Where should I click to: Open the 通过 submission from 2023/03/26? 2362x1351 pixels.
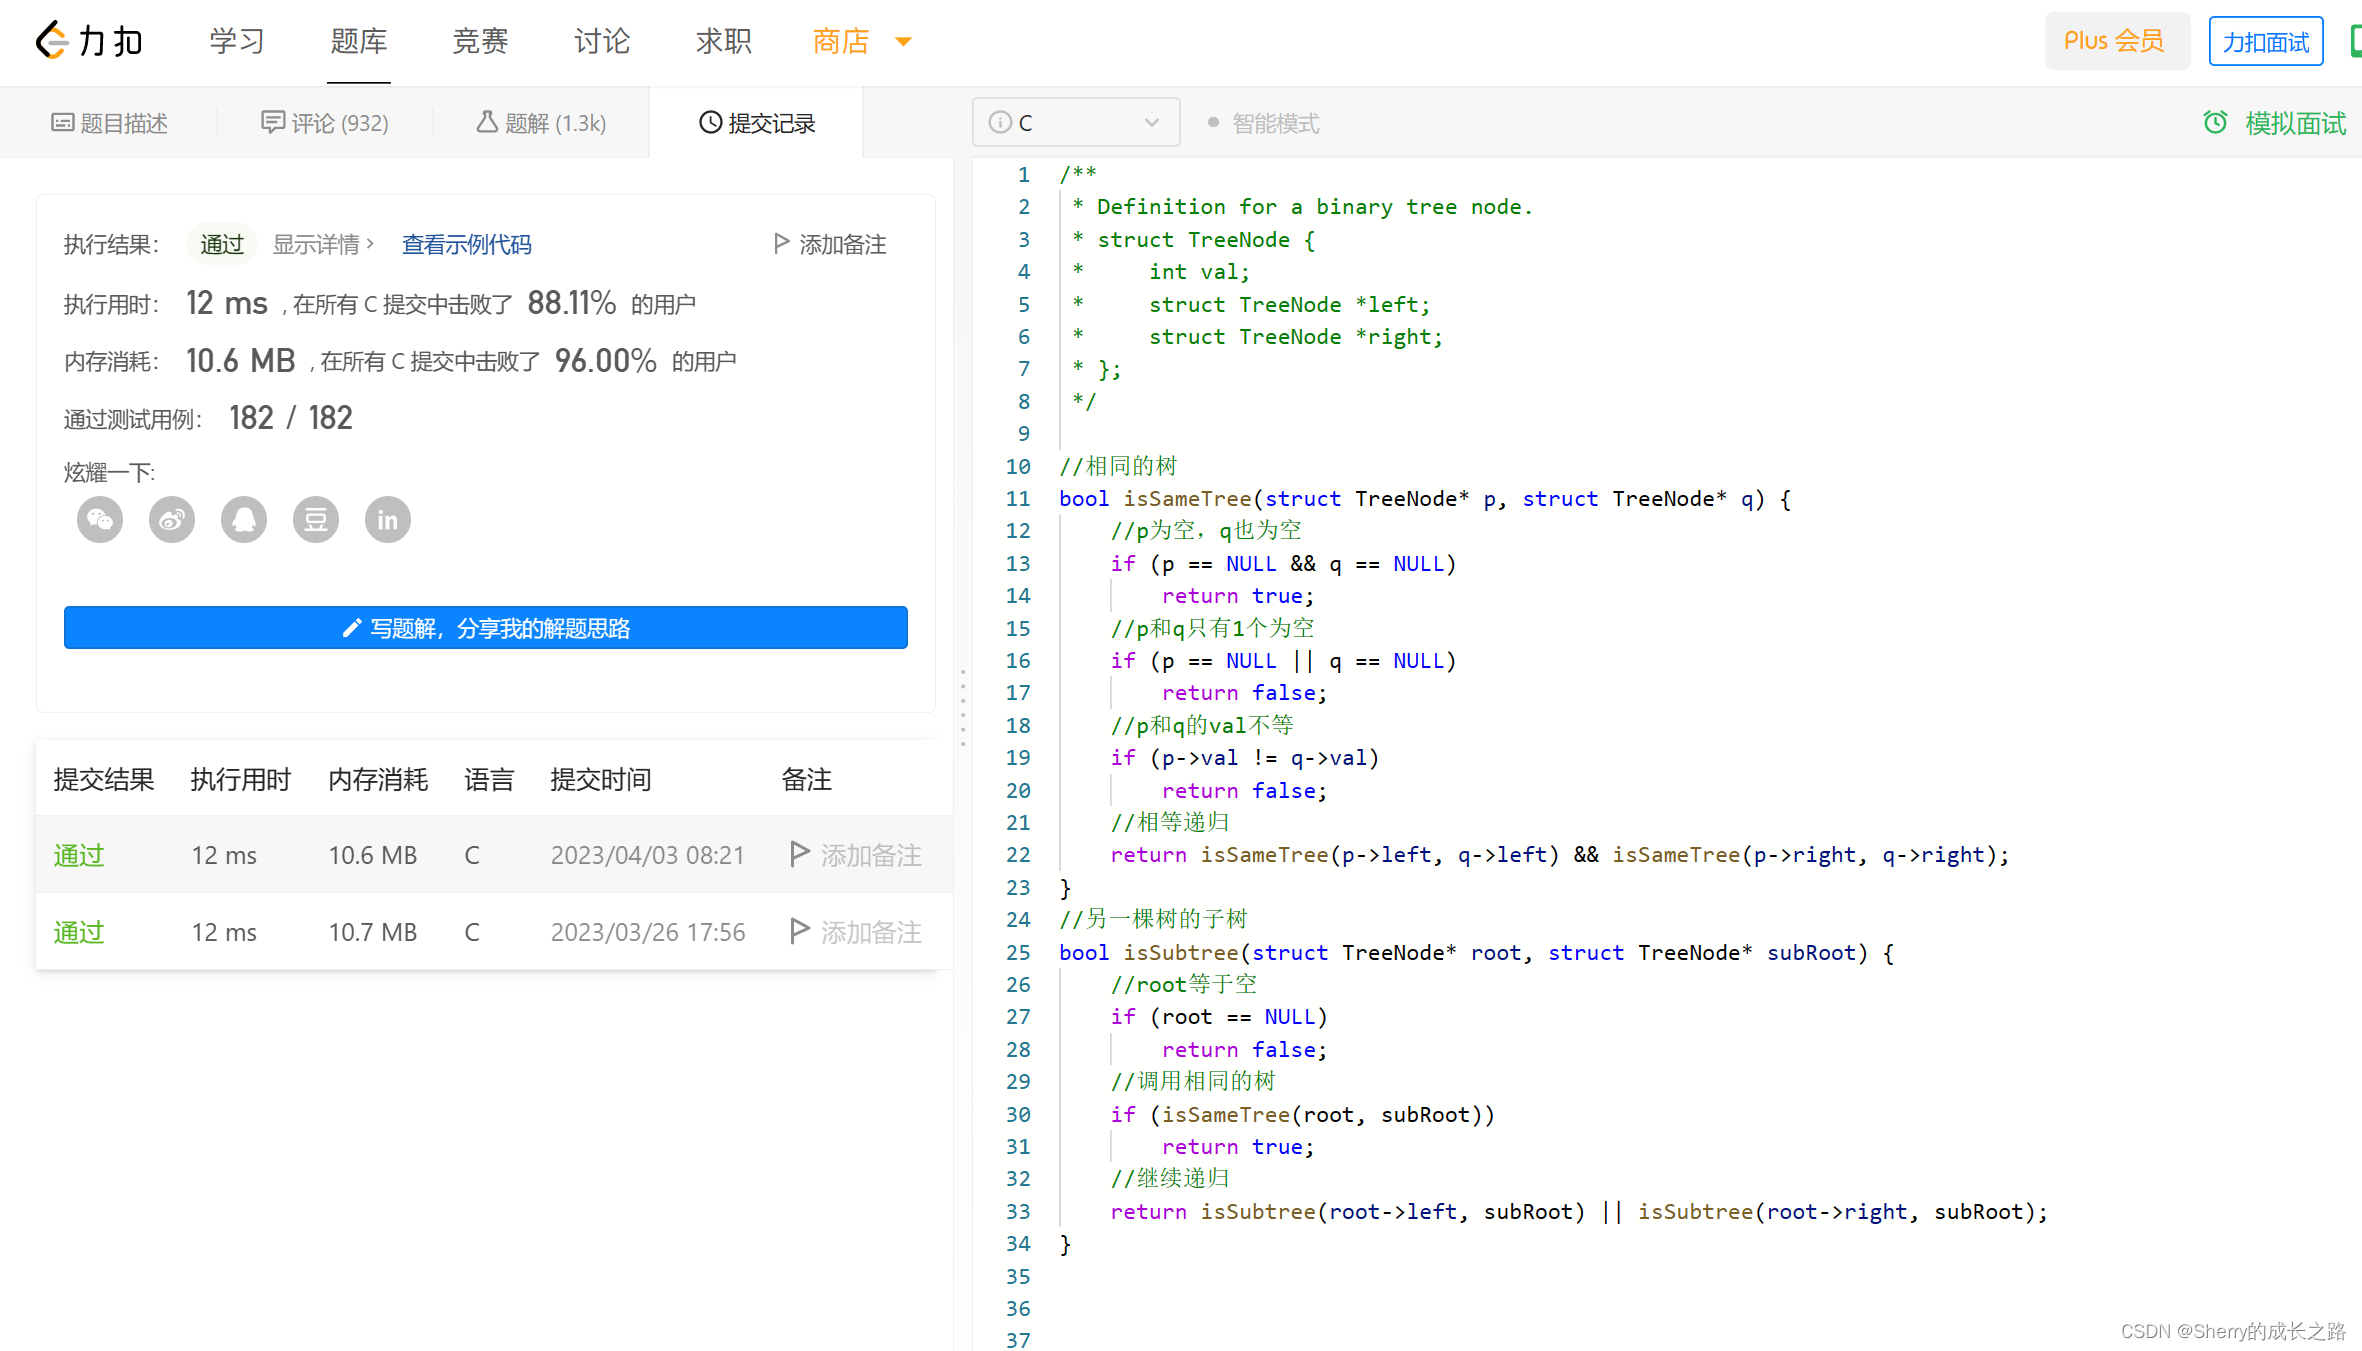(x=79, y=932)
